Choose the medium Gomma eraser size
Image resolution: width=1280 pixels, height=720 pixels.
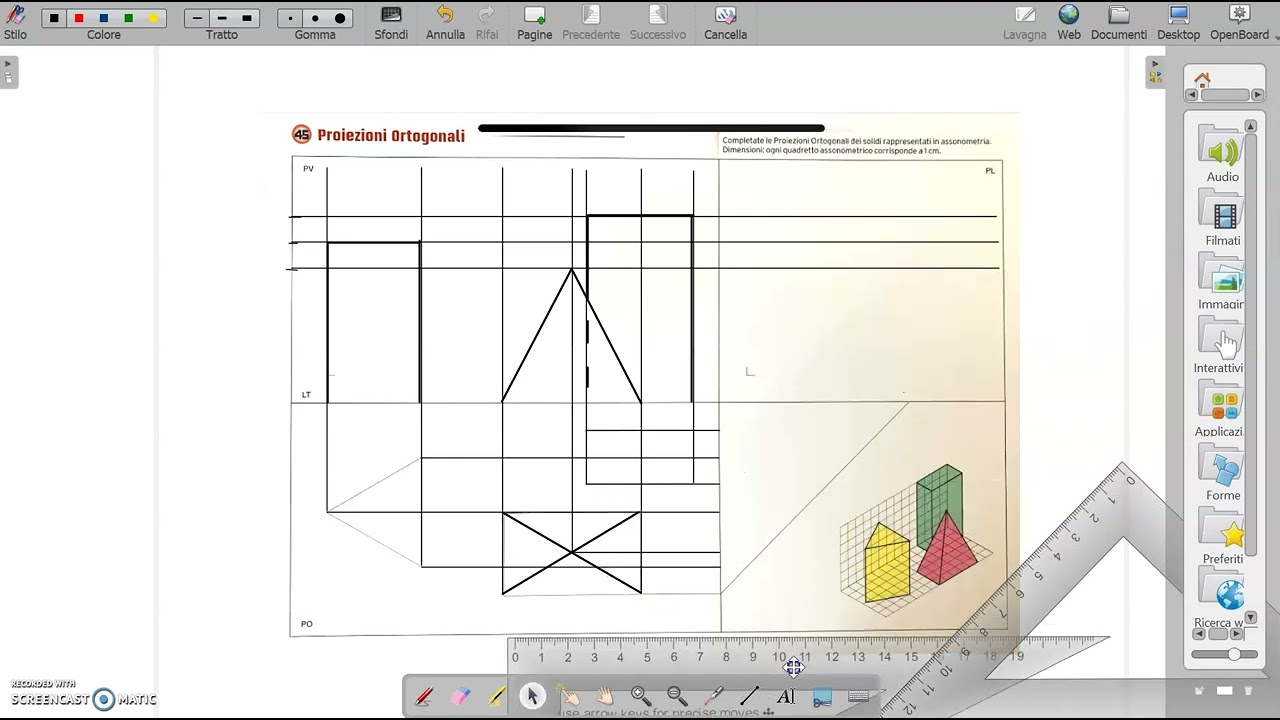click(315, 18)
